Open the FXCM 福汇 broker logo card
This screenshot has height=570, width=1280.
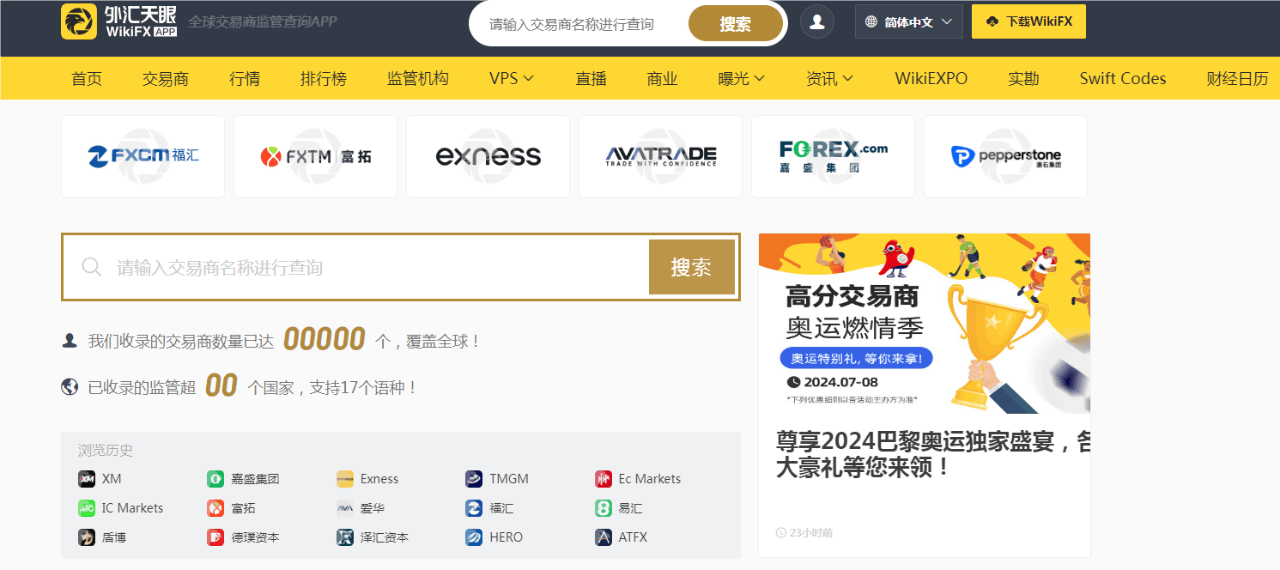pyautogui.click(x=143, y=156)
